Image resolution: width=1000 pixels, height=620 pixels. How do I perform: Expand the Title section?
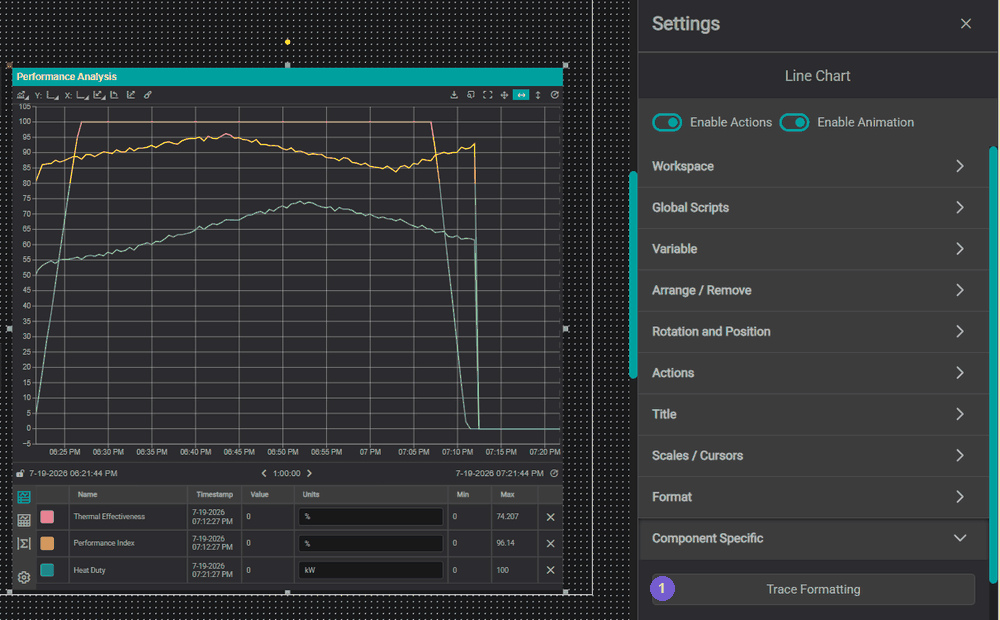click(x=813, y=415)
